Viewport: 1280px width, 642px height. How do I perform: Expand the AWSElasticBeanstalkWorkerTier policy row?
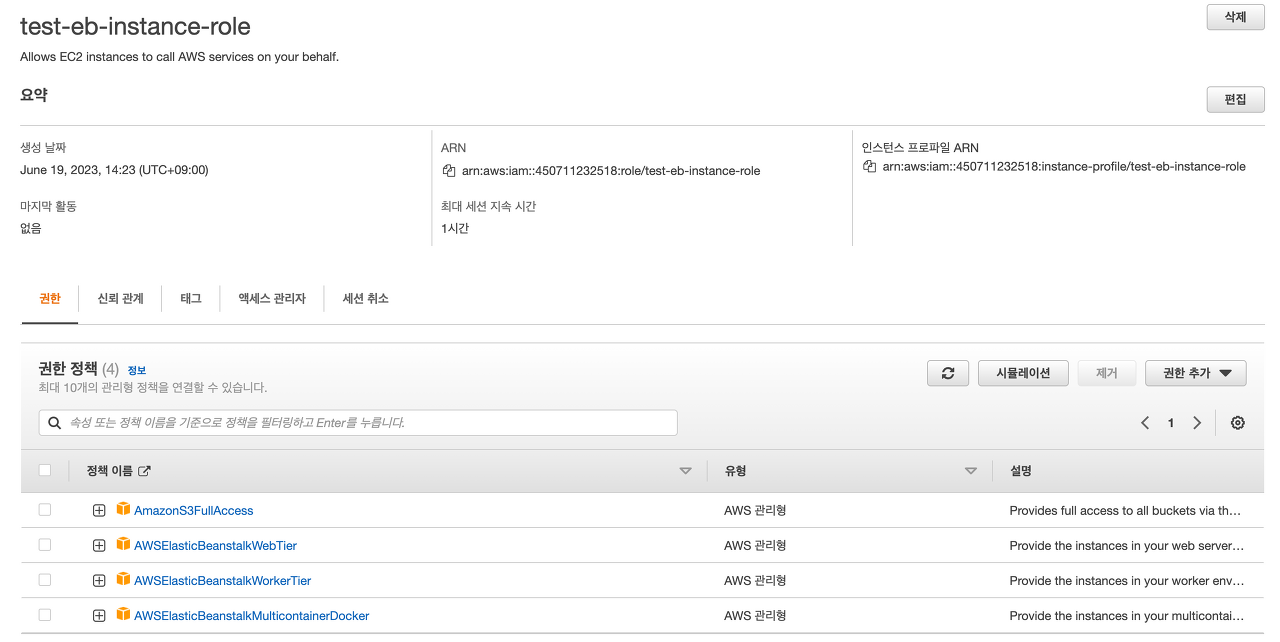point(99,580)
